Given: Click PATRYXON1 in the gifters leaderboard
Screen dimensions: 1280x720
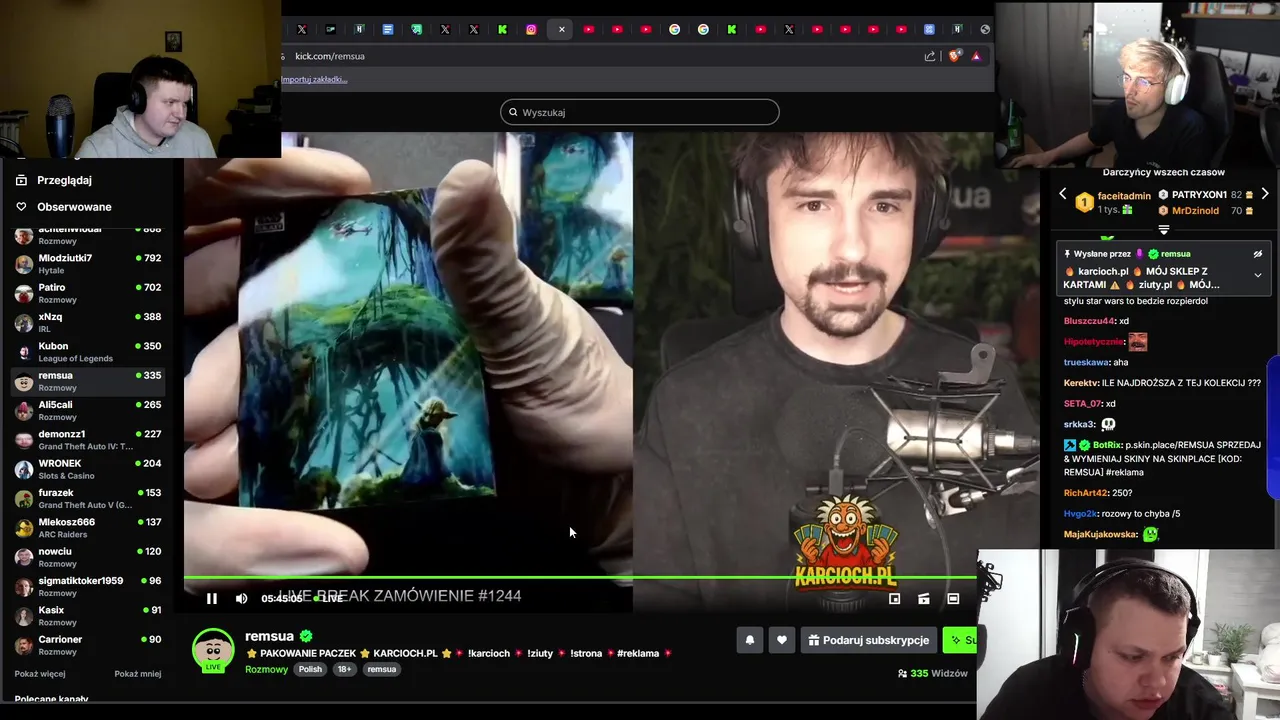Looking at the screenshot, I should click(1199, 195).
